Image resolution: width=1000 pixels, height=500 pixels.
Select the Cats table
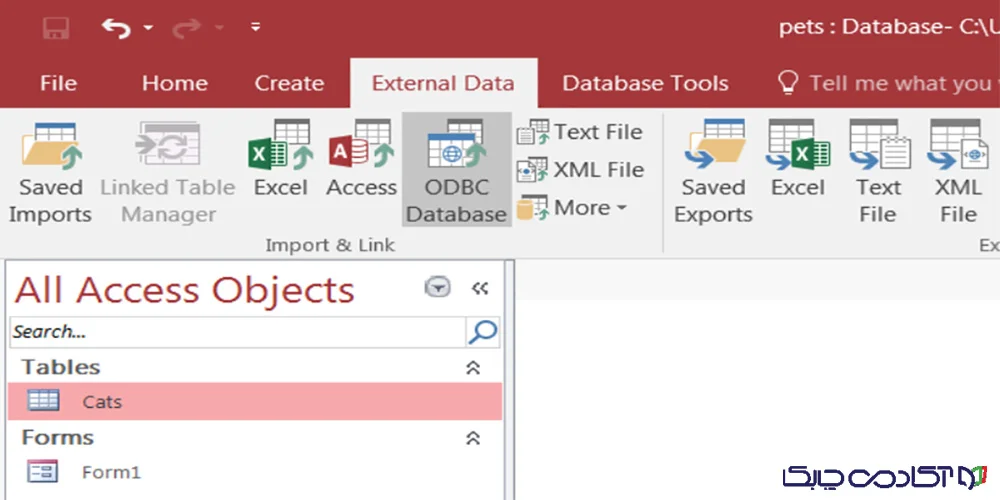[x=102, y=402]
